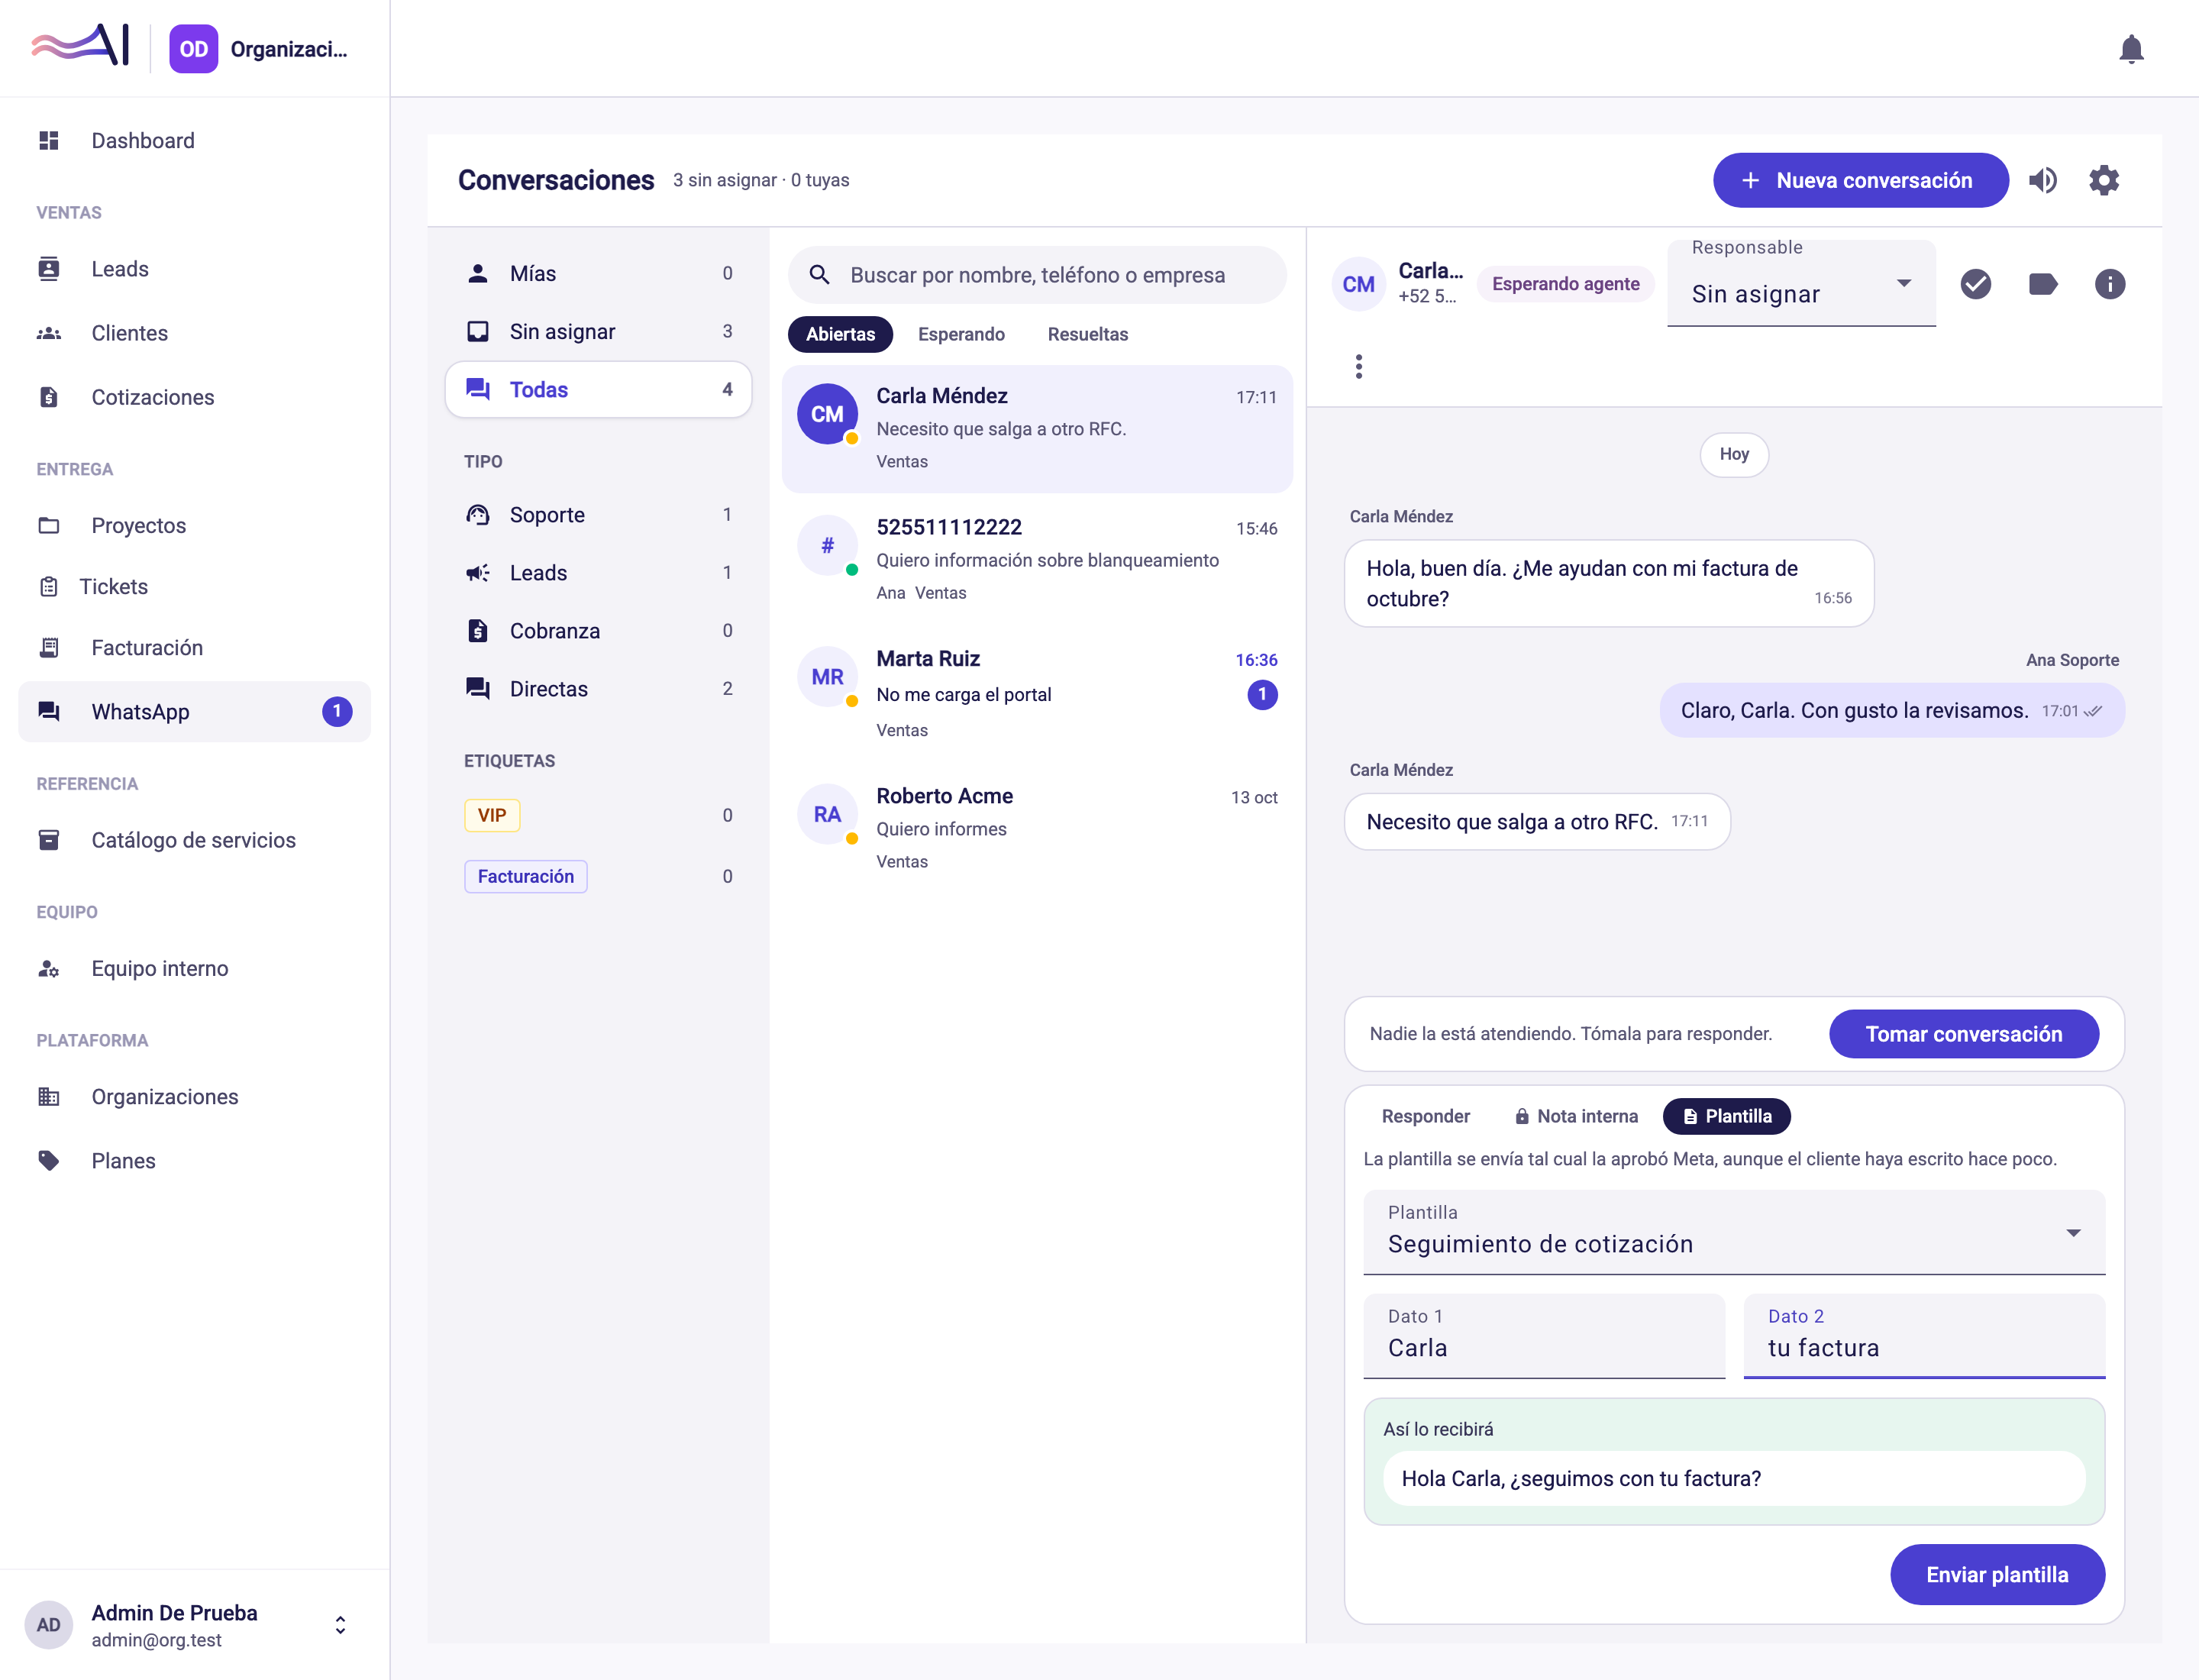The image size is (2199, 1680).
Task: Open Planes in the sidebar
Action: click(194, 1160)
